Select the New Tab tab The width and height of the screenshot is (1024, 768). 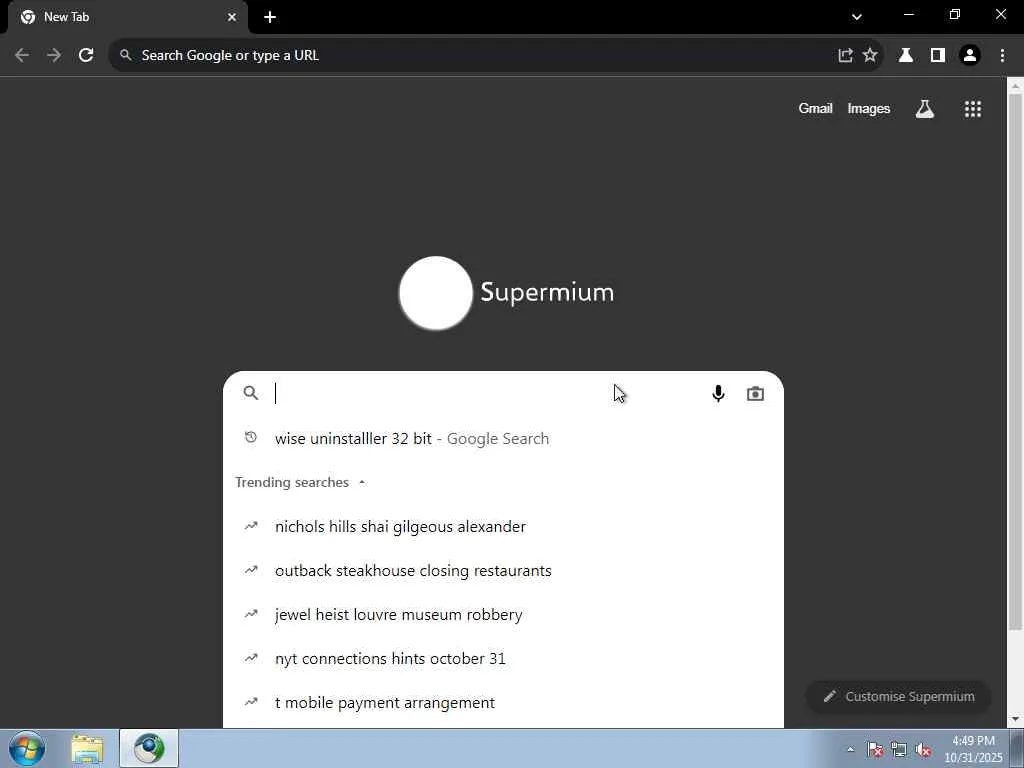(x=127, y=17)
